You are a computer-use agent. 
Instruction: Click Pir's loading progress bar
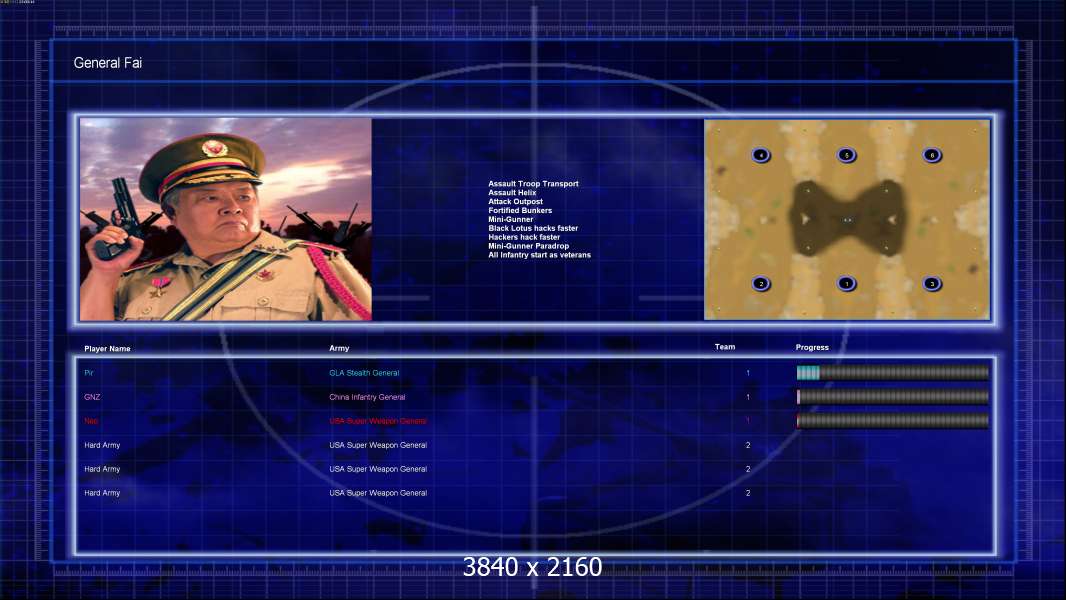click(893, 372)
